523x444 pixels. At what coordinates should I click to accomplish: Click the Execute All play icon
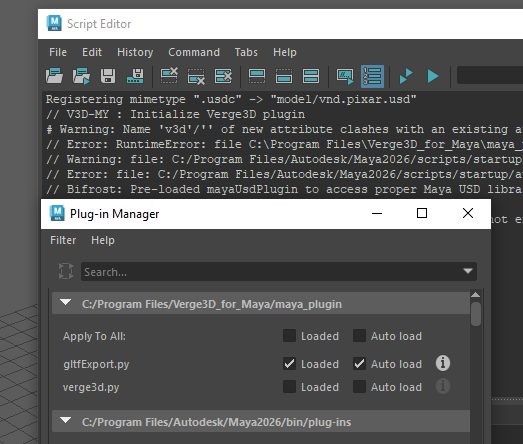pyautogui.click(x=406, y=76)
